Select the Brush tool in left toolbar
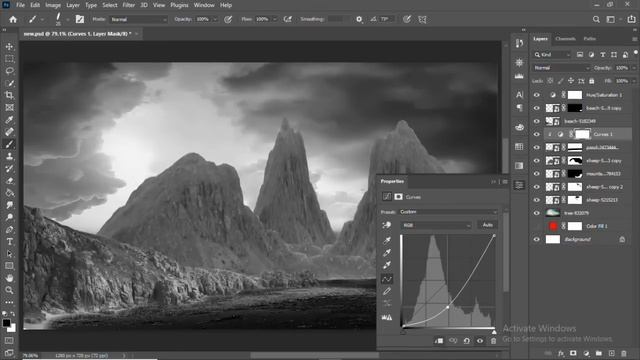This screenshot has width=640, height=360. click(x=9, y=144)
